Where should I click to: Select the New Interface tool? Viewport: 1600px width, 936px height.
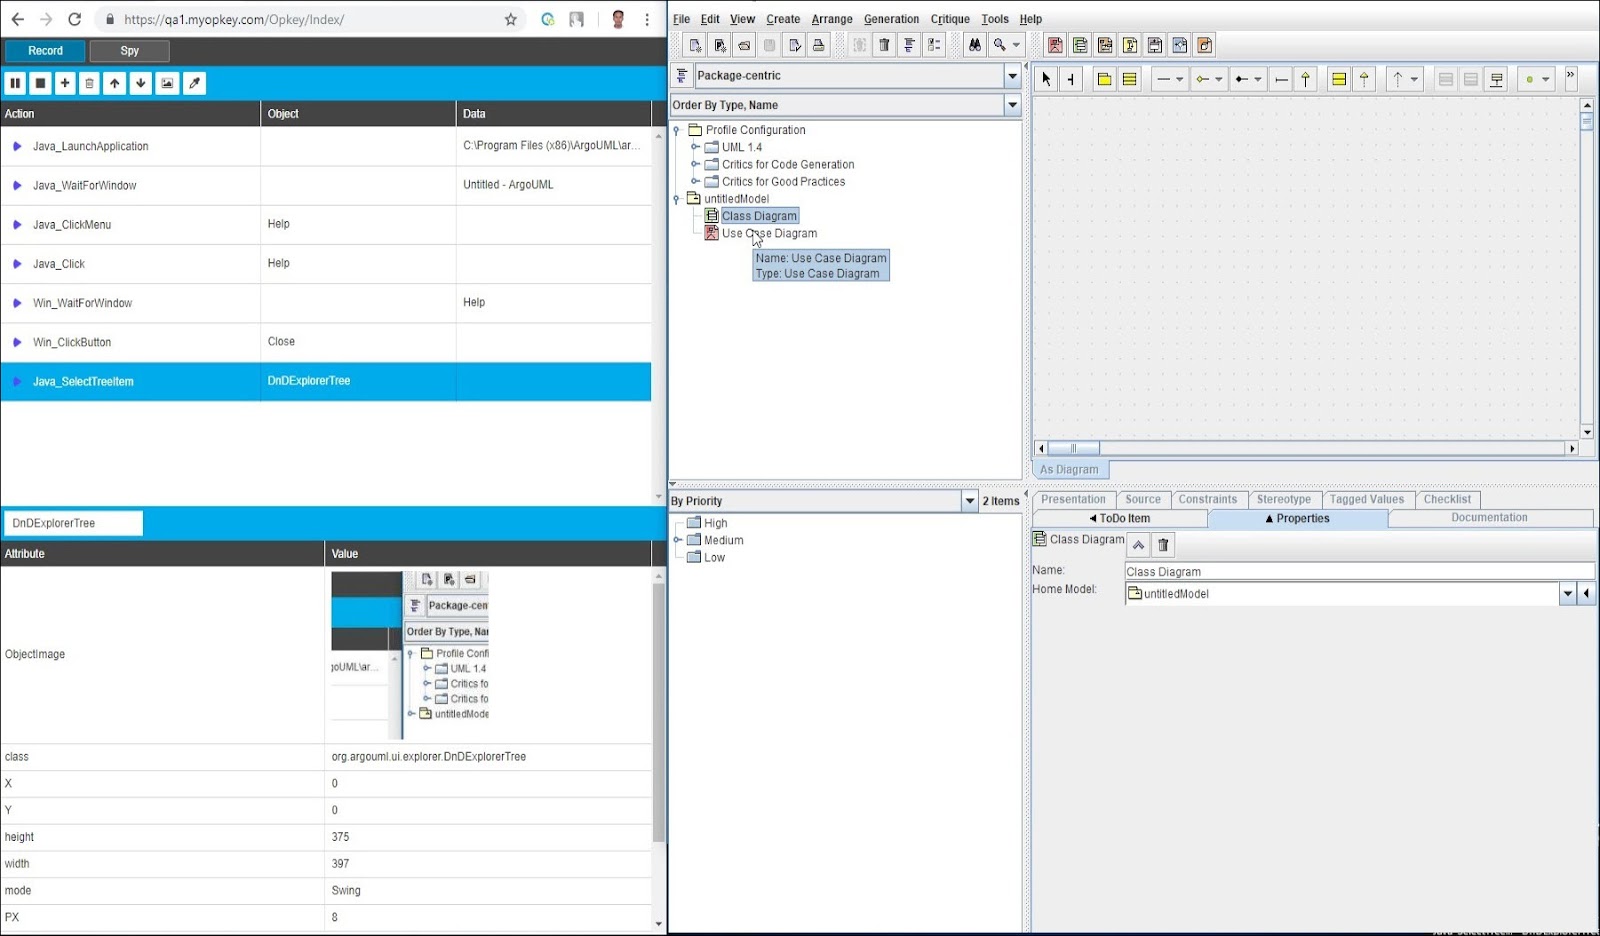[1339, 79]
